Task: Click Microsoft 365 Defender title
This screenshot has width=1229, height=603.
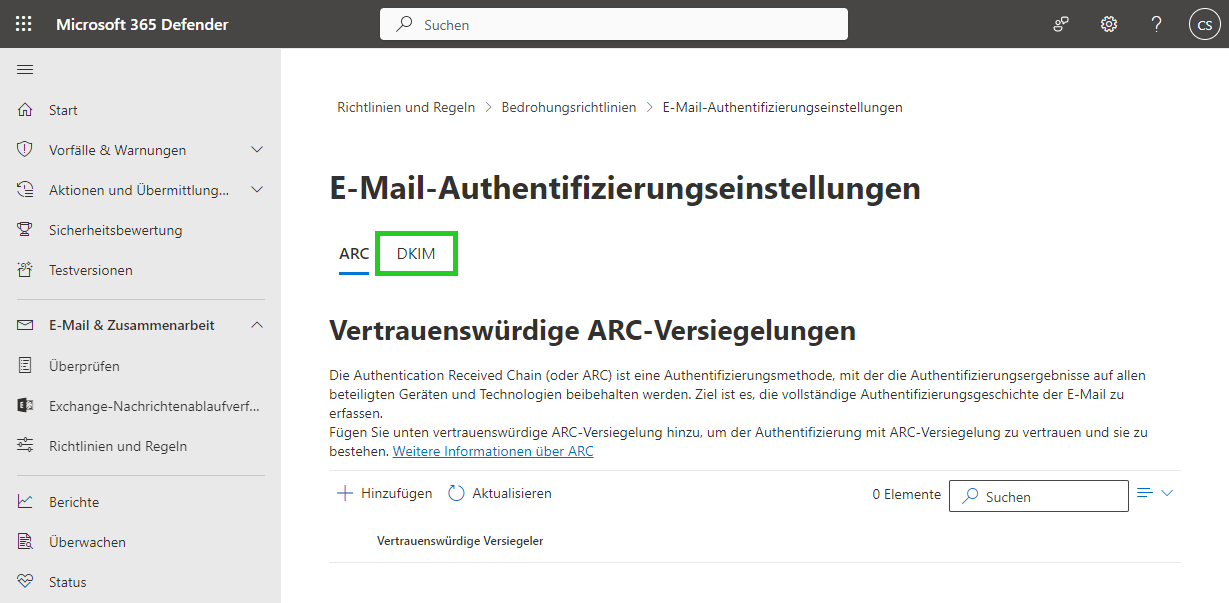Action: 142,24
